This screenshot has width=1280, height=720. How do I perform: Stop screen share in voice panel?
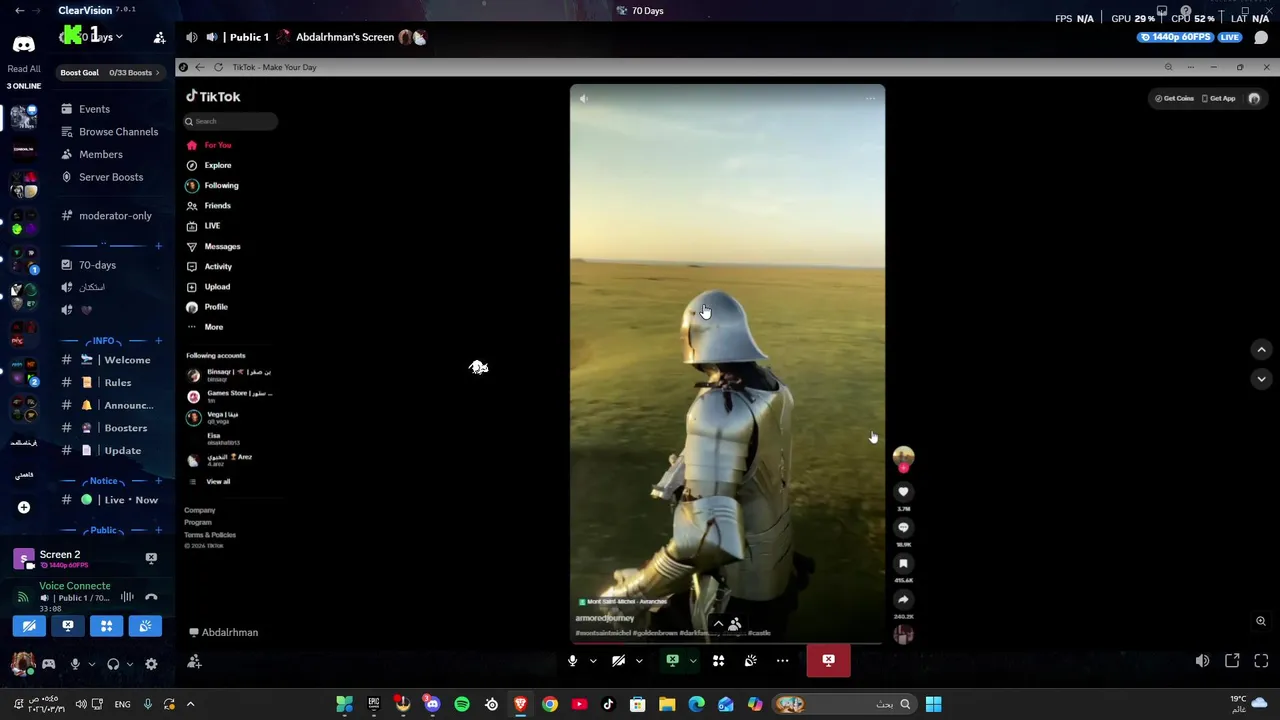point(68,626)
